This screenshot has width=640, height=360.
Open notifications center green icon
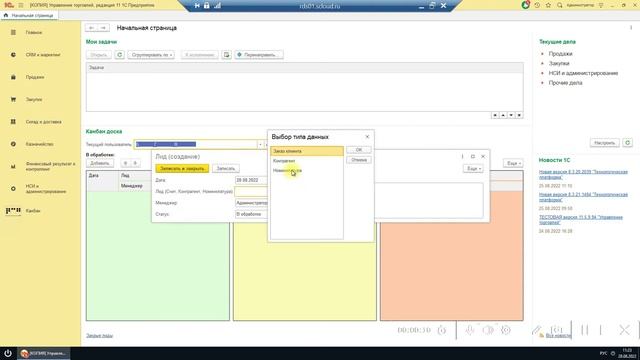pos(526,5)
